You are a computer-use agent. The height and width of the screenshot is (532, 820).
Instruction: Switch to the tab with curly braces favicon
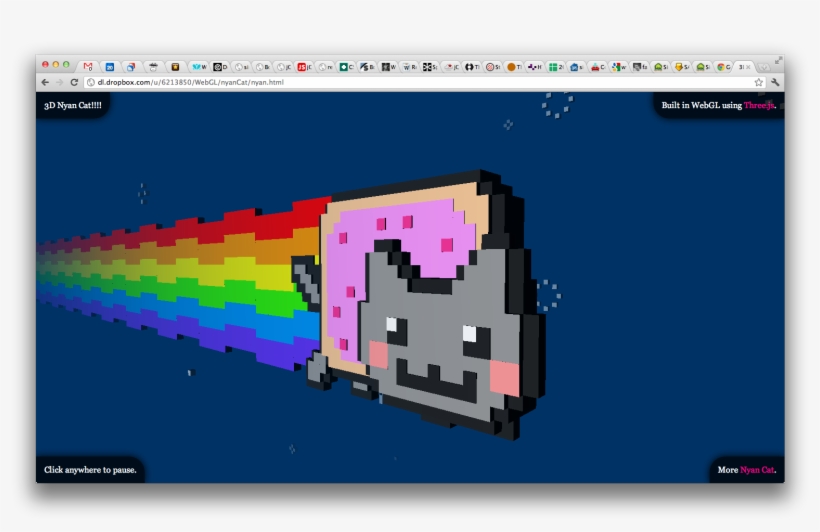coord(472,67)
